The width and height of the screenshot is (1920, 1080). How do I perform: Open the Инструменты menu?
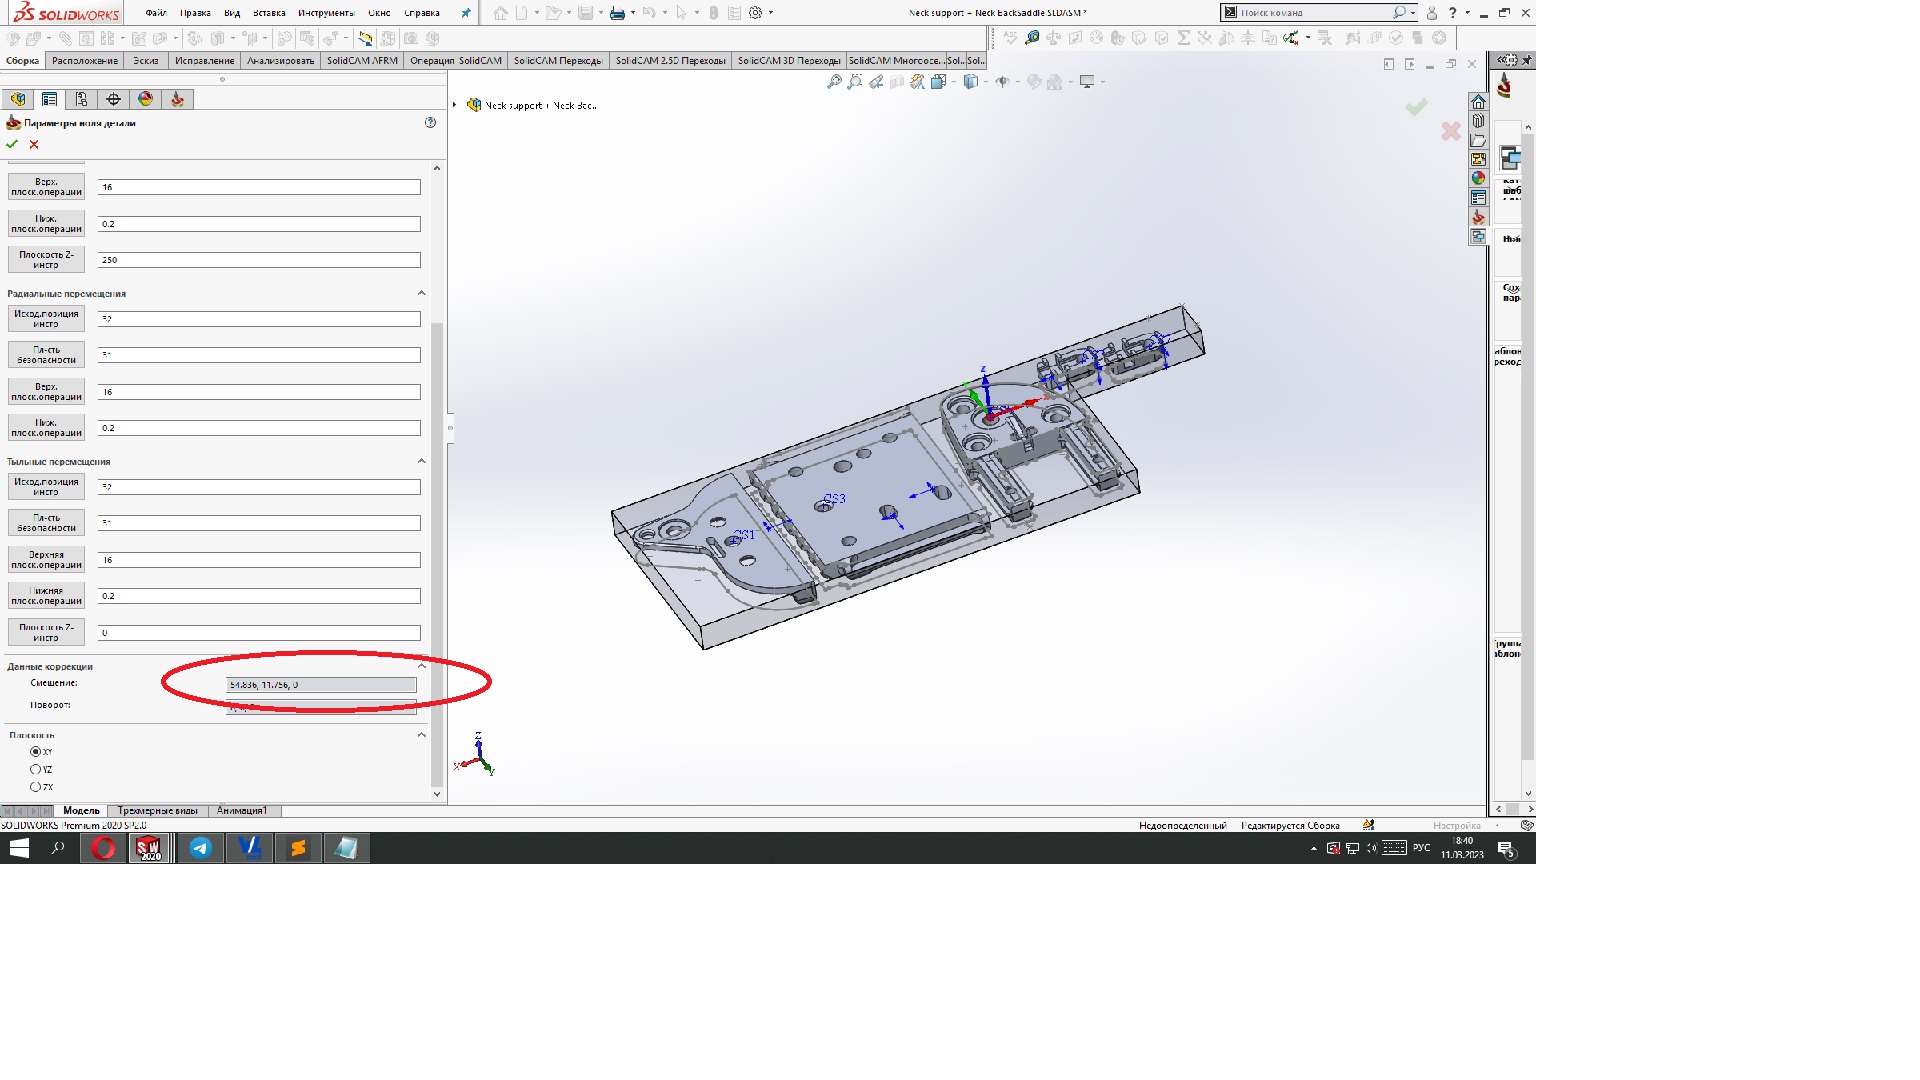pyautogui.click(x=325, y=13)
